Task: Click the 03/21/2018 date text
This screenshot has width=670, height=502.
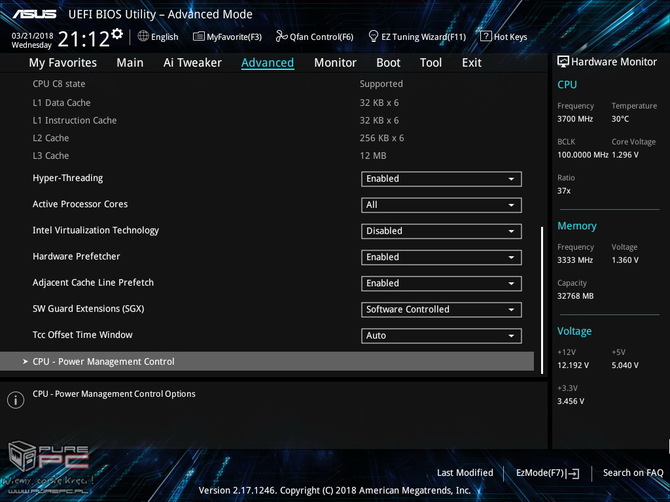Action: [32, 35]
